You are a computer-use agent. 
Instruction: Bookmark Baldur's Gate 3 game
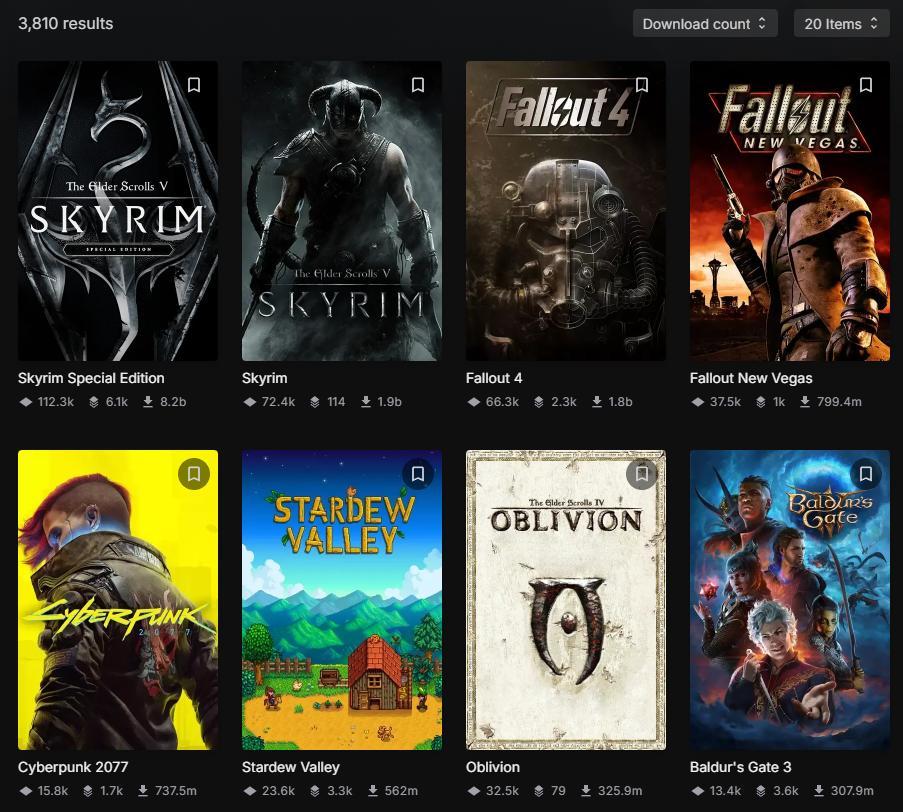866,474
